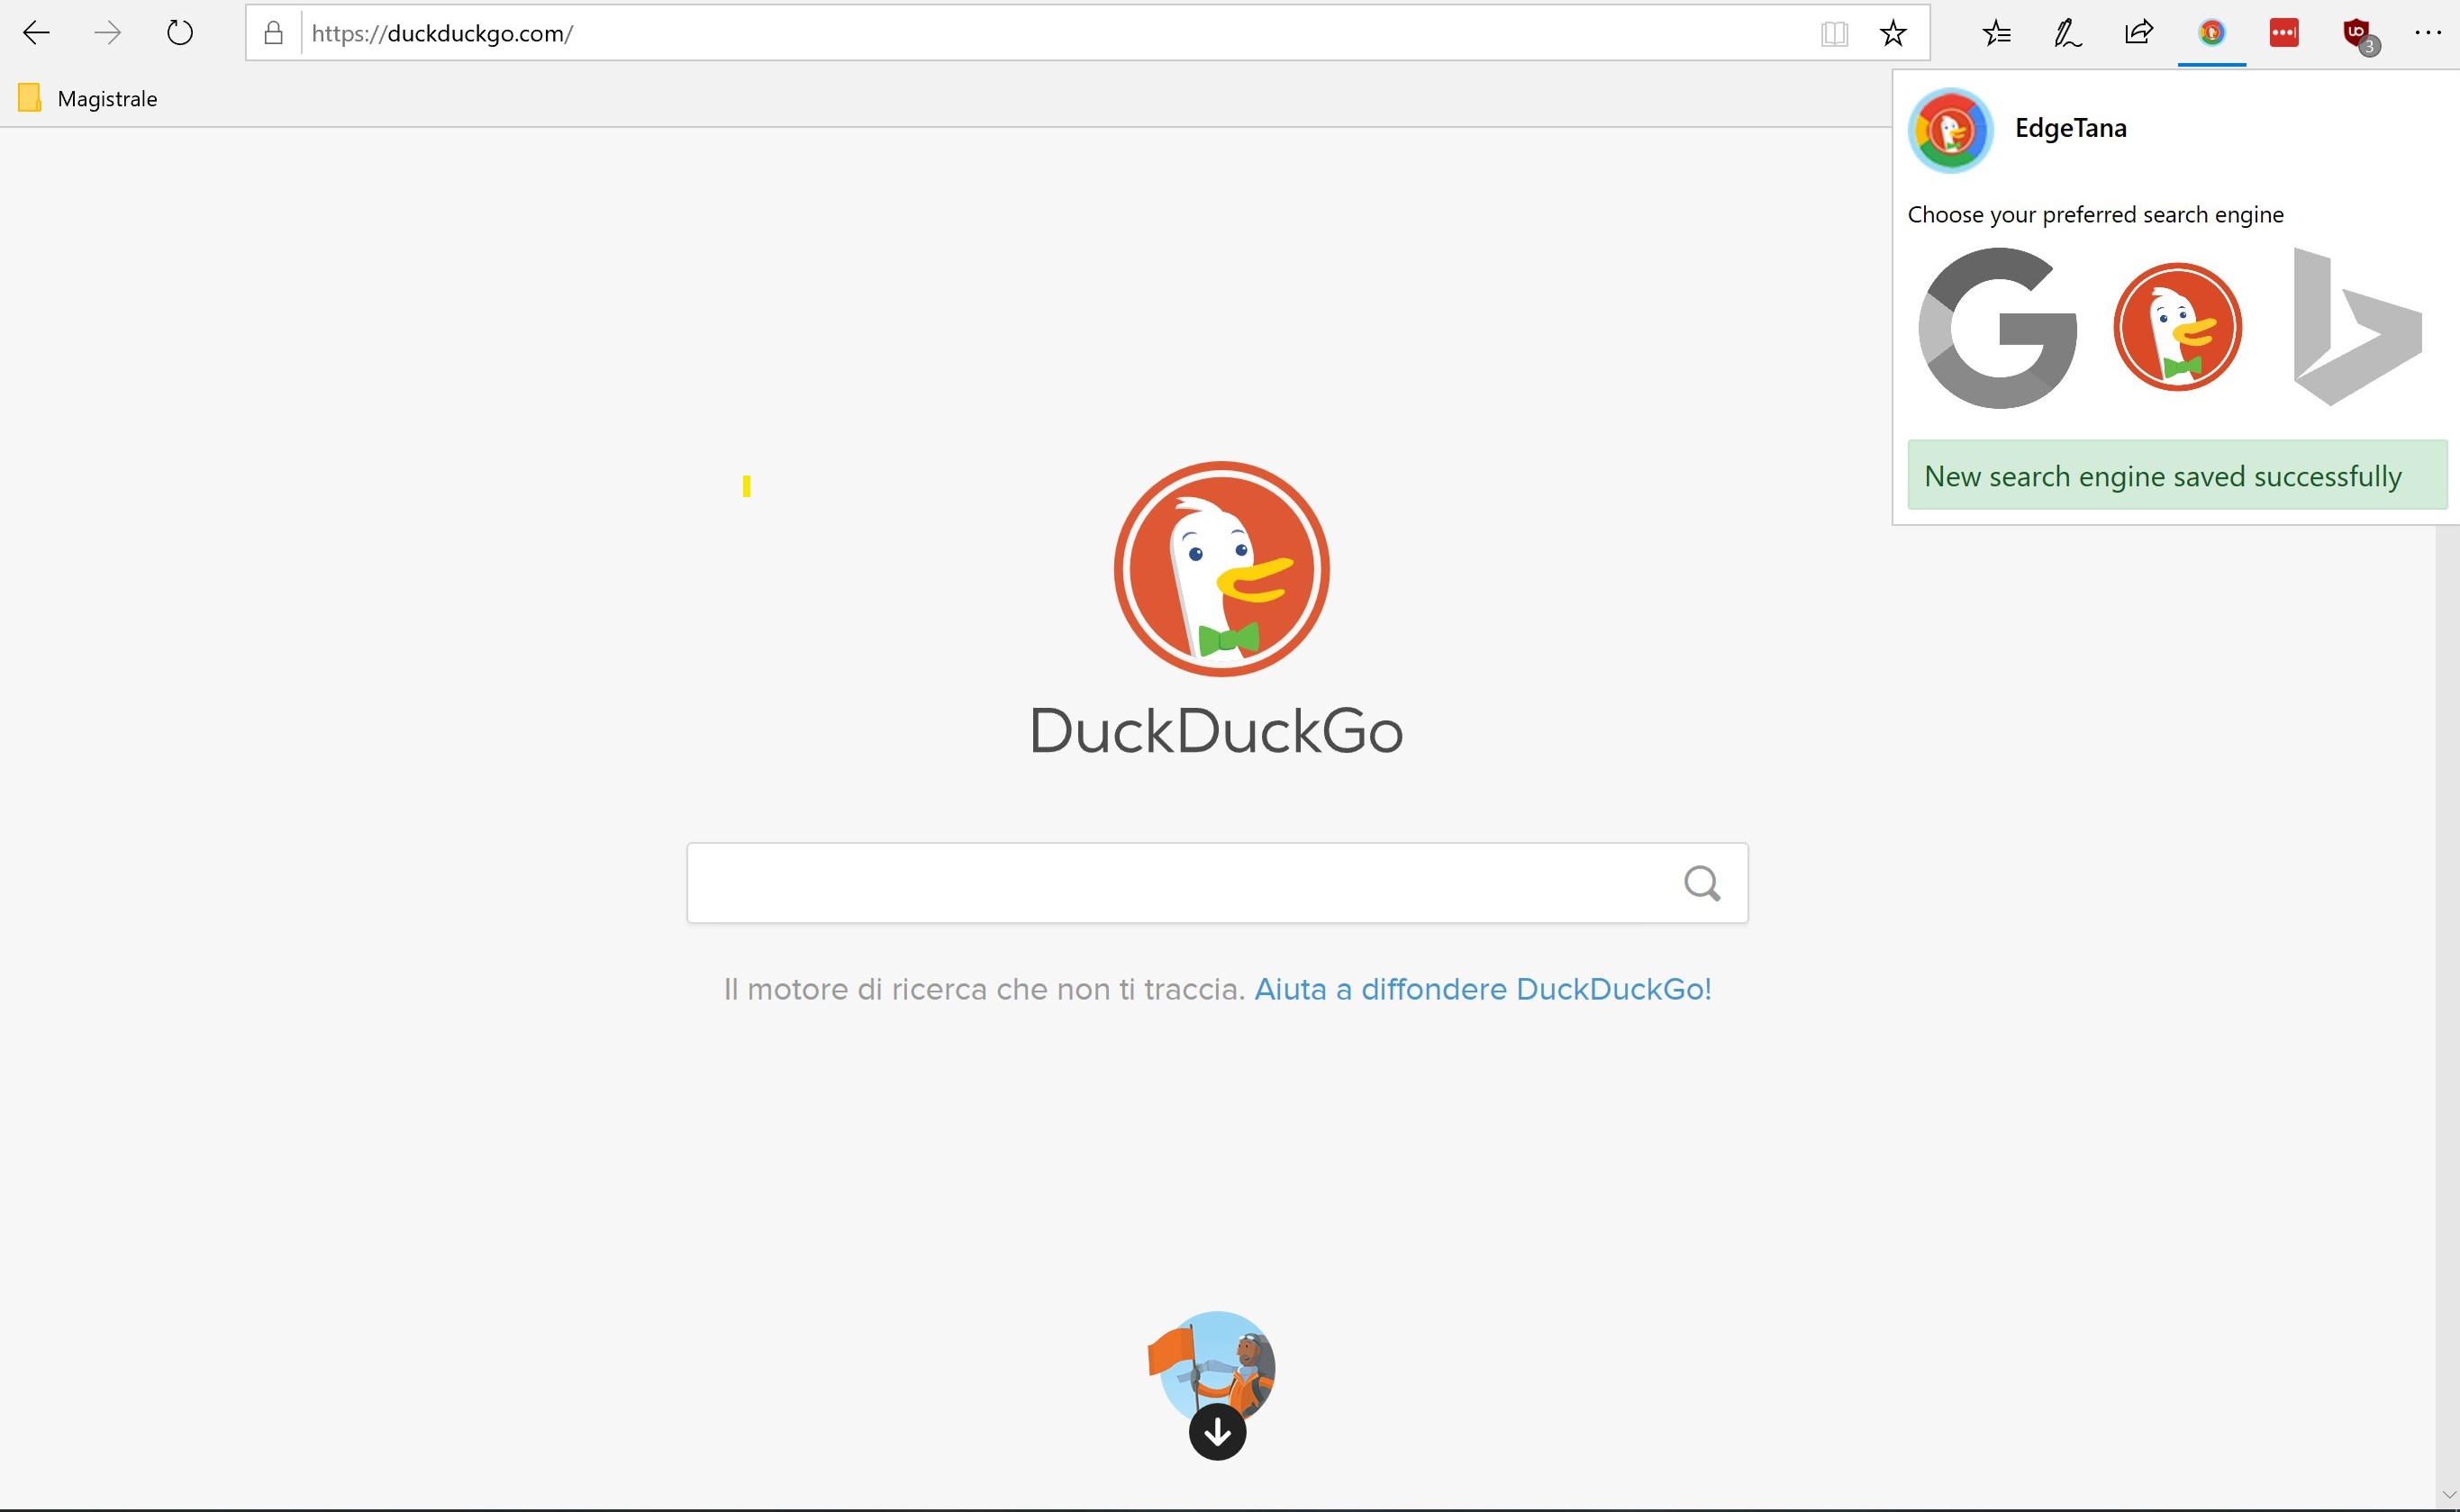Click the large DuckDuckGo duck logo
The width and height of the screenshot is (2460, 1512).
click(1221, 568)
